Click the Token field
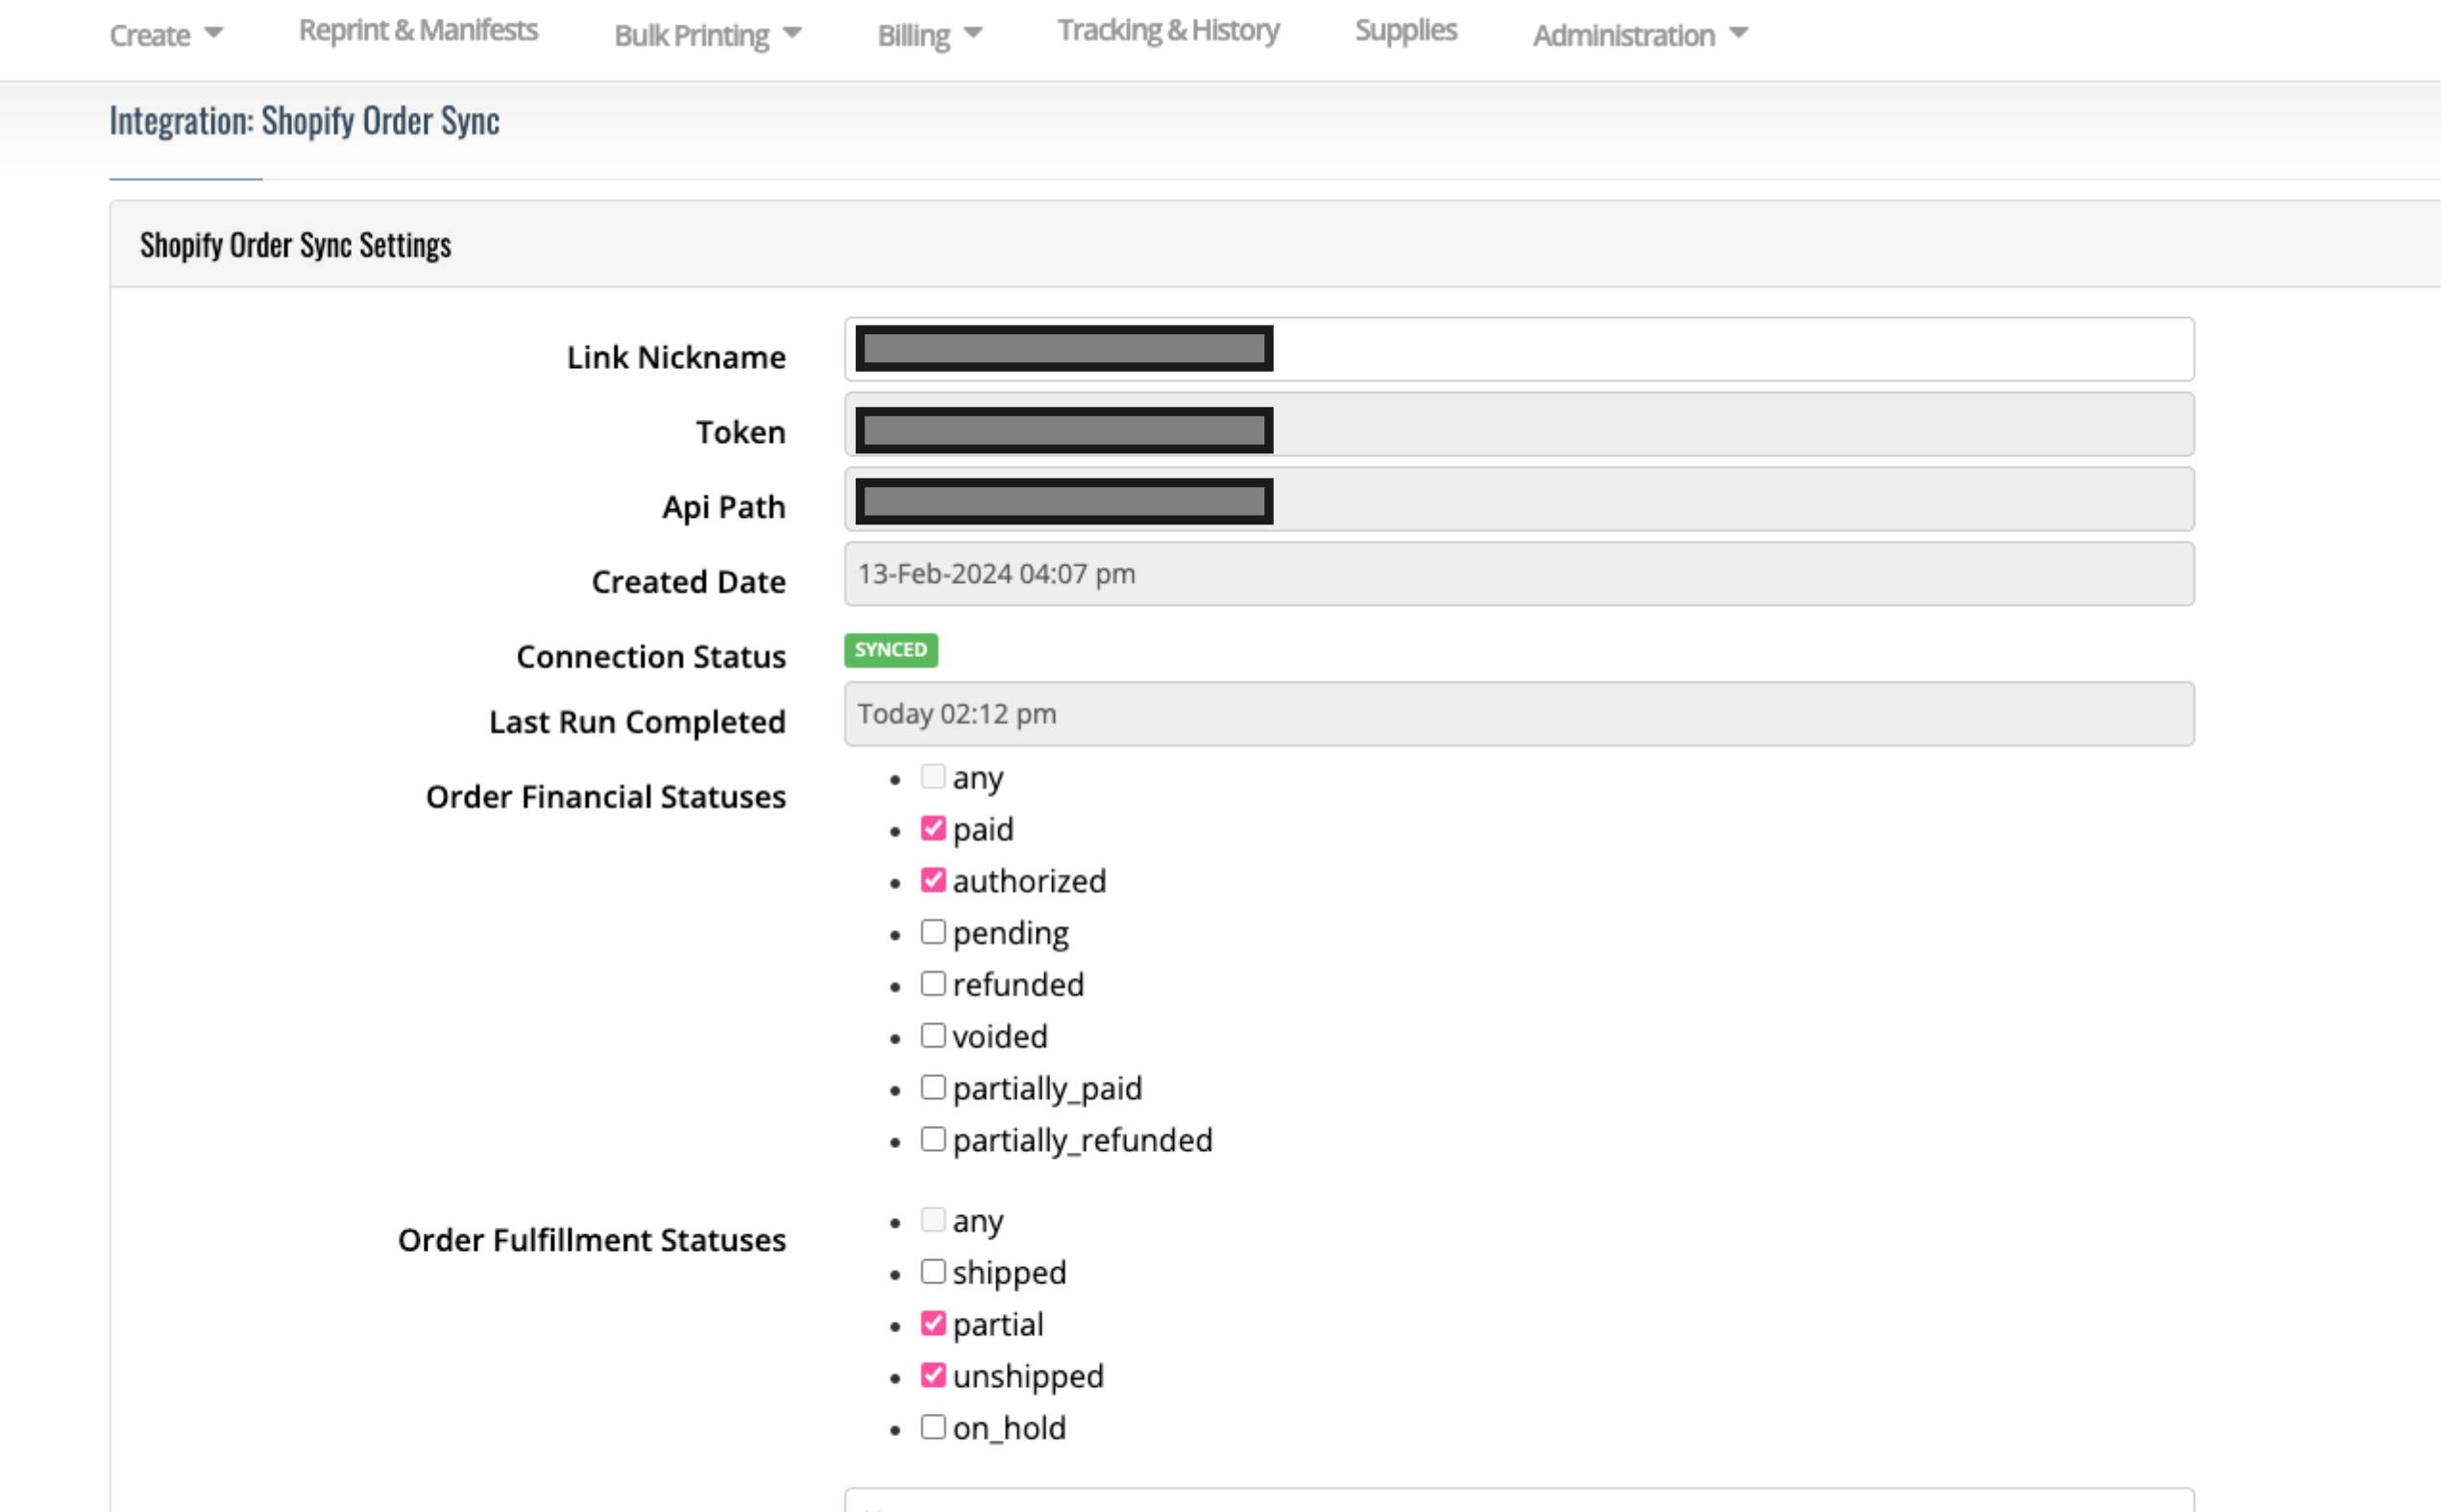The width and height of the screenshot is (2441, 1512). (x=1519, y=424)
